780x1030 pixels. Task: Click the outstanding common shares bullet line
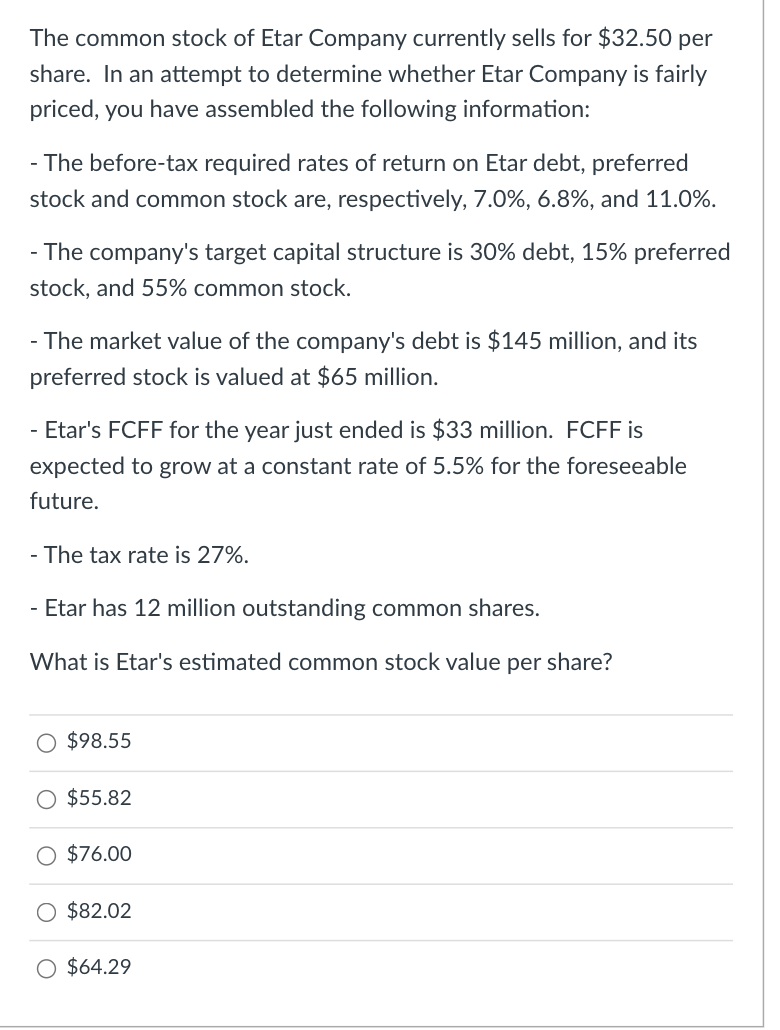(286, 608)
